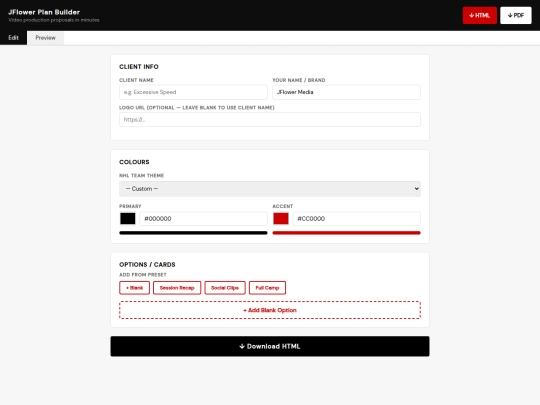Image resolution: width=540 pixels, height=405 pixels.
Task: Click the Logo URL input field
Action: [x=270, y=120]
